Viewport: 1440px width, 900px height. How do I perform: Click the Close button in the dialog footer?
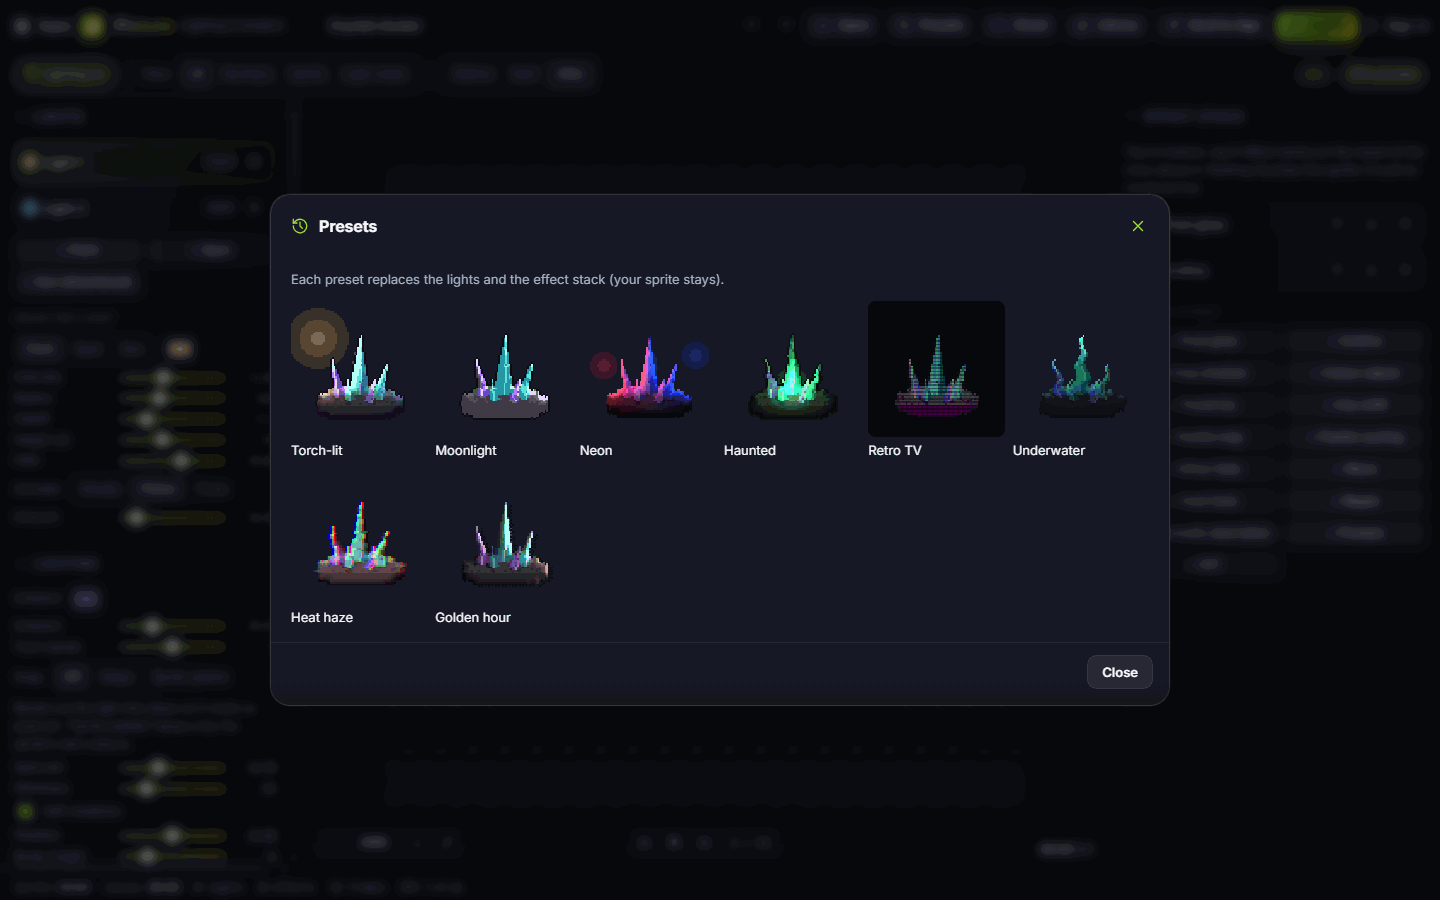[x=1120, y=672]
